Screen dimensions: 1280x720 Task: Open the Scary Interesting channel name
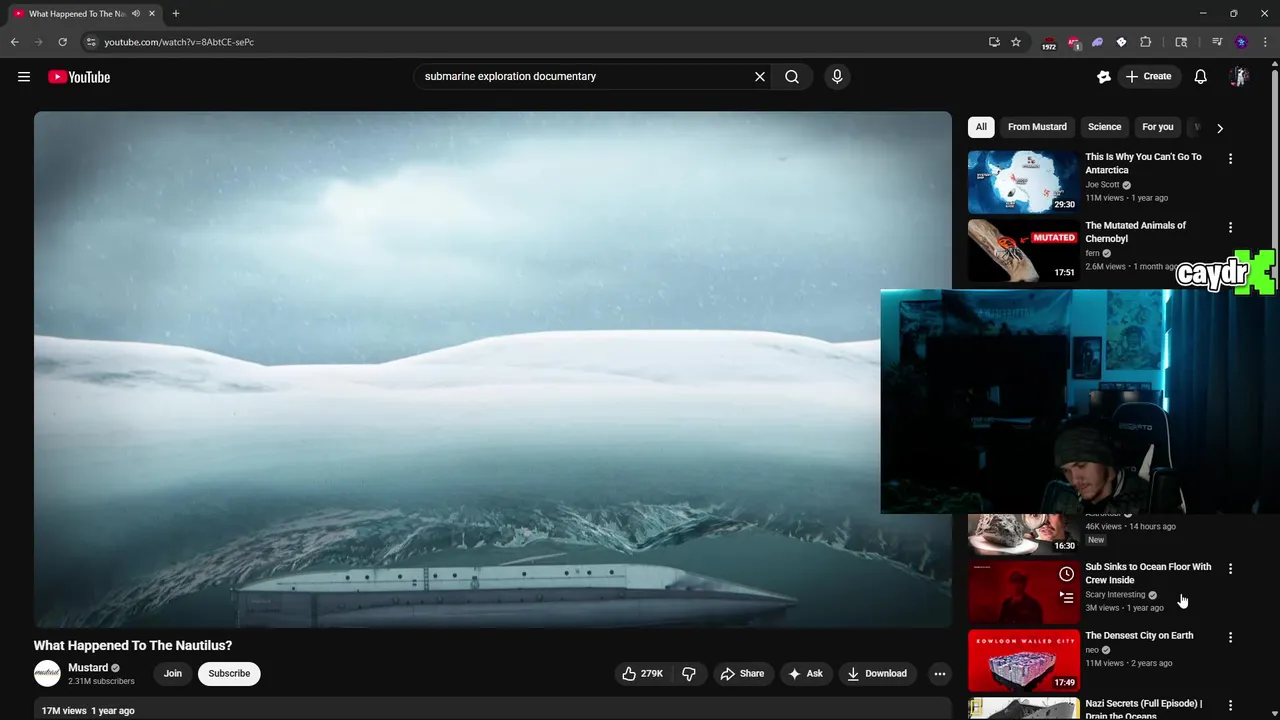(1115, 595)
